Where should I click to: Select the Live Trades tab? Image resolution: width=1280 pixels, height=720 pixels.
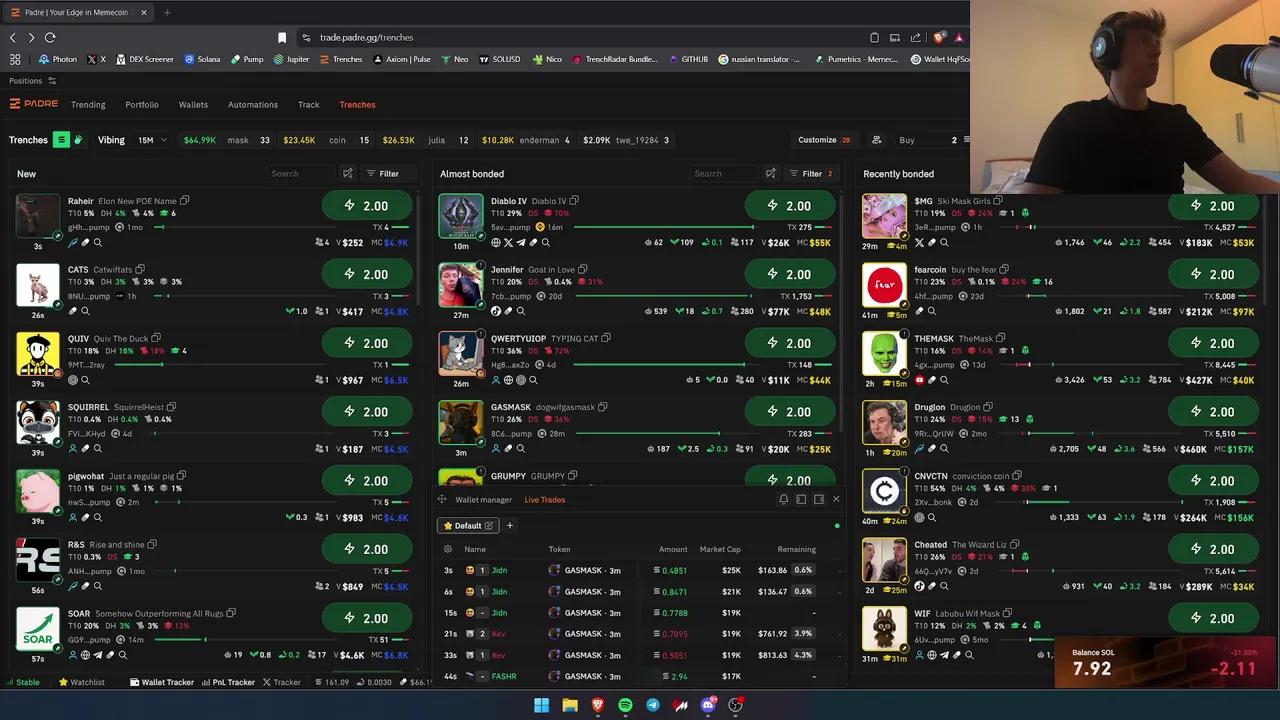(x=545, y=500)
